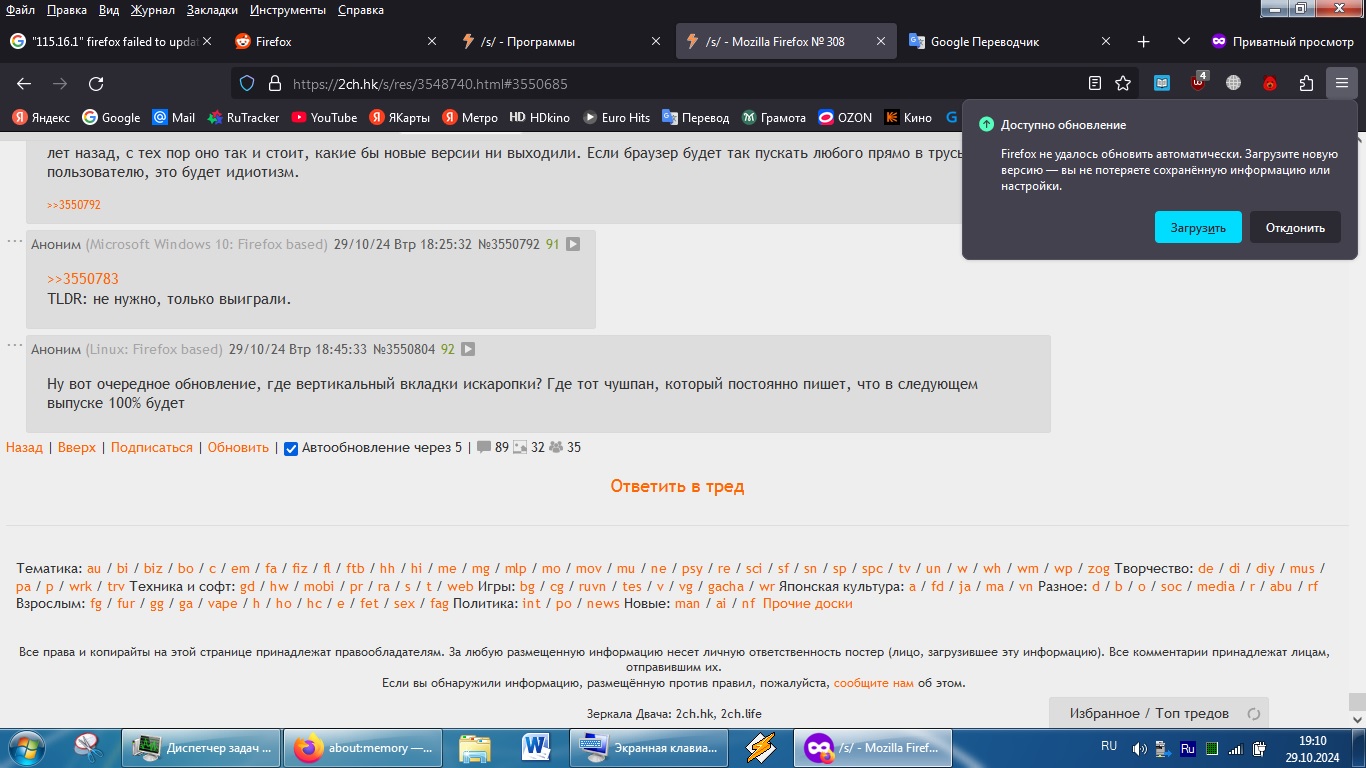
Task: Open the Extensions puzzle-piece menu
Action: click(x=1306, y=84)
